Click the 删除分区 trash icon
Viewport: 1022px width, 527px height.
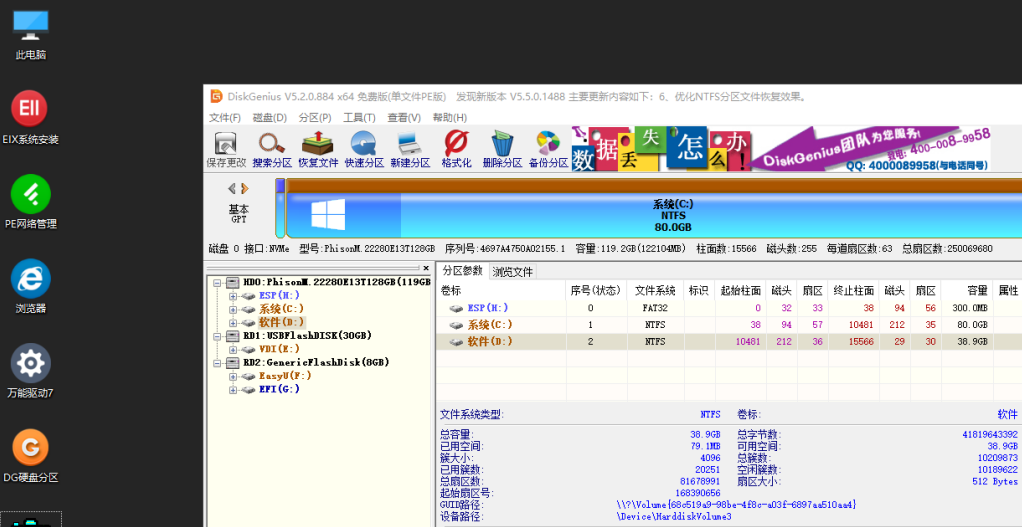502,149
